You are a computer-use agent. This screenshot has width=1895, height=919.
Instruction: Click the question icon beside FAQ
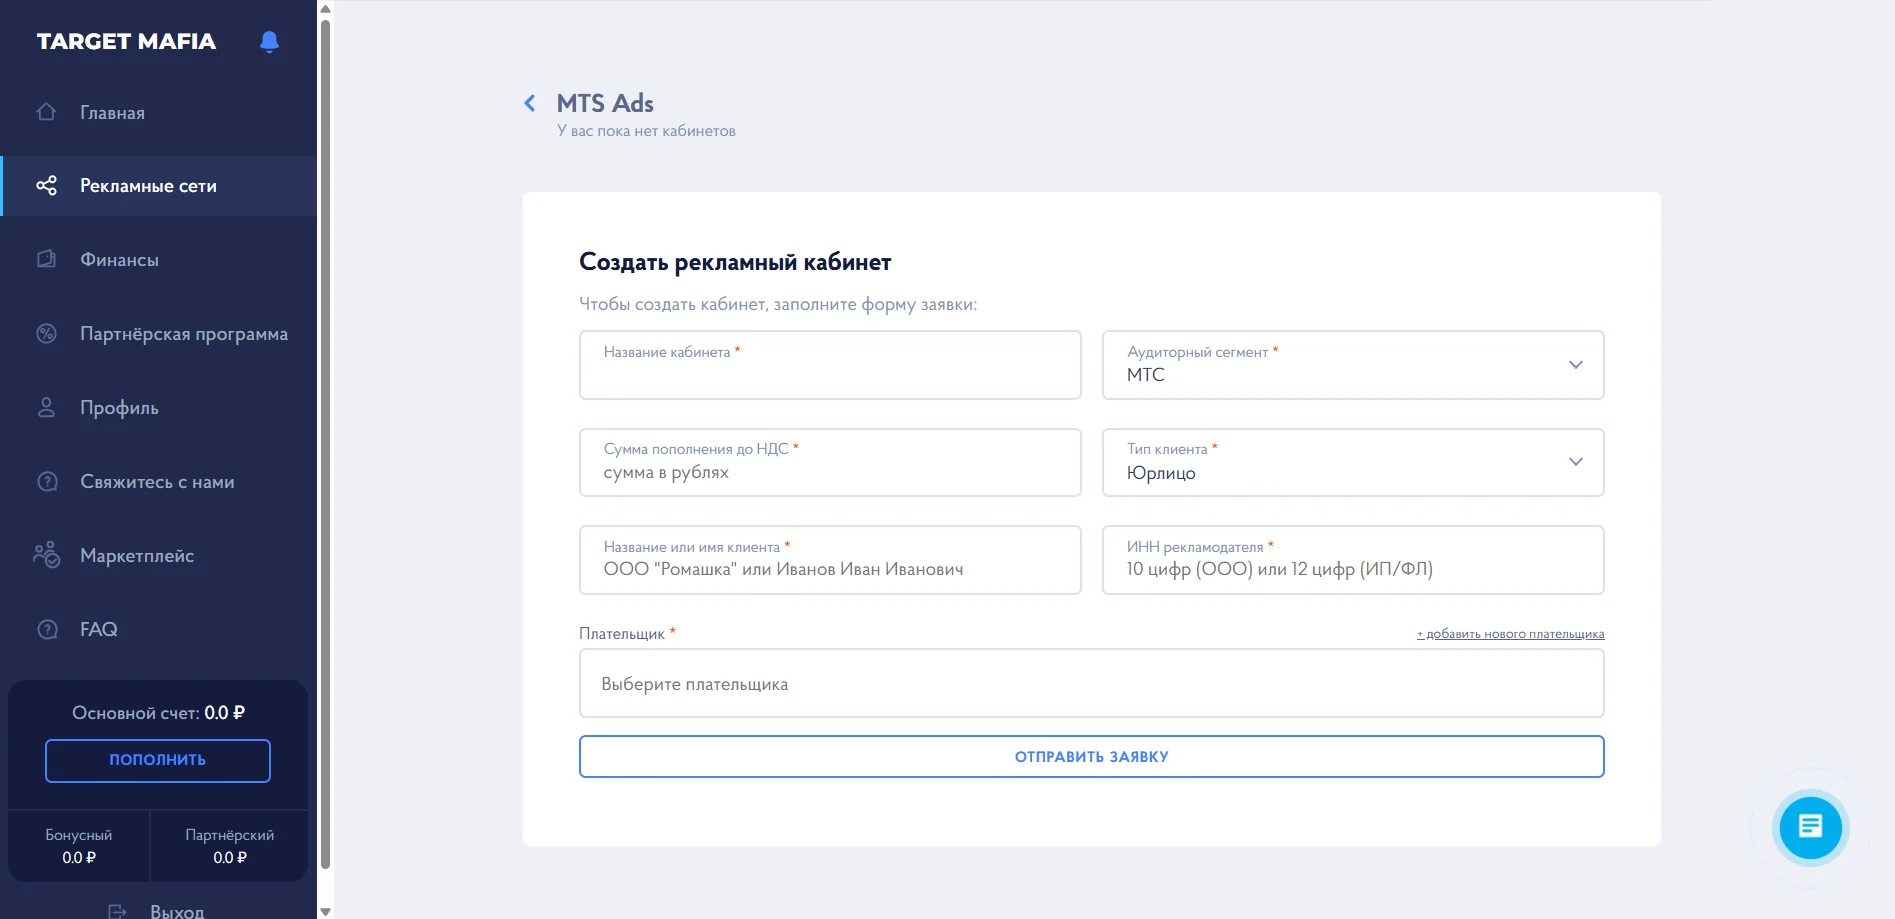coord(47,629)
